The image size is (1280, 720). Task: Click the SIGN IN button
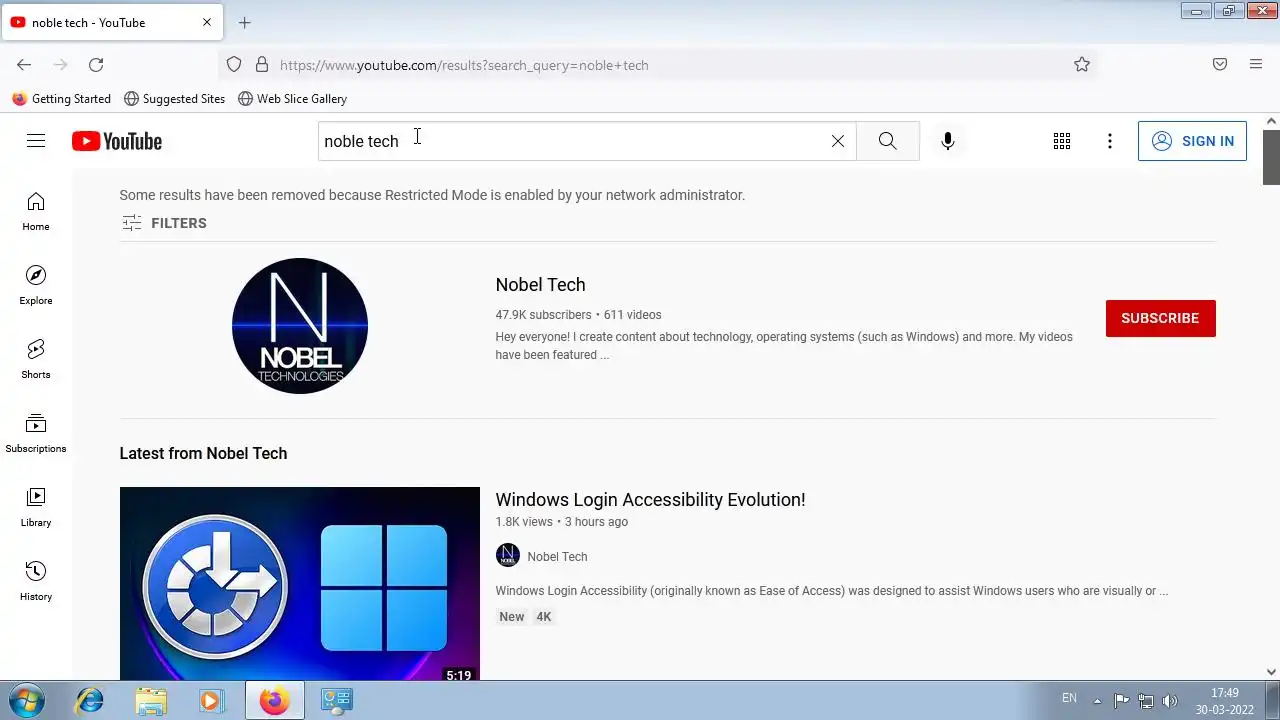point(1192,141)
